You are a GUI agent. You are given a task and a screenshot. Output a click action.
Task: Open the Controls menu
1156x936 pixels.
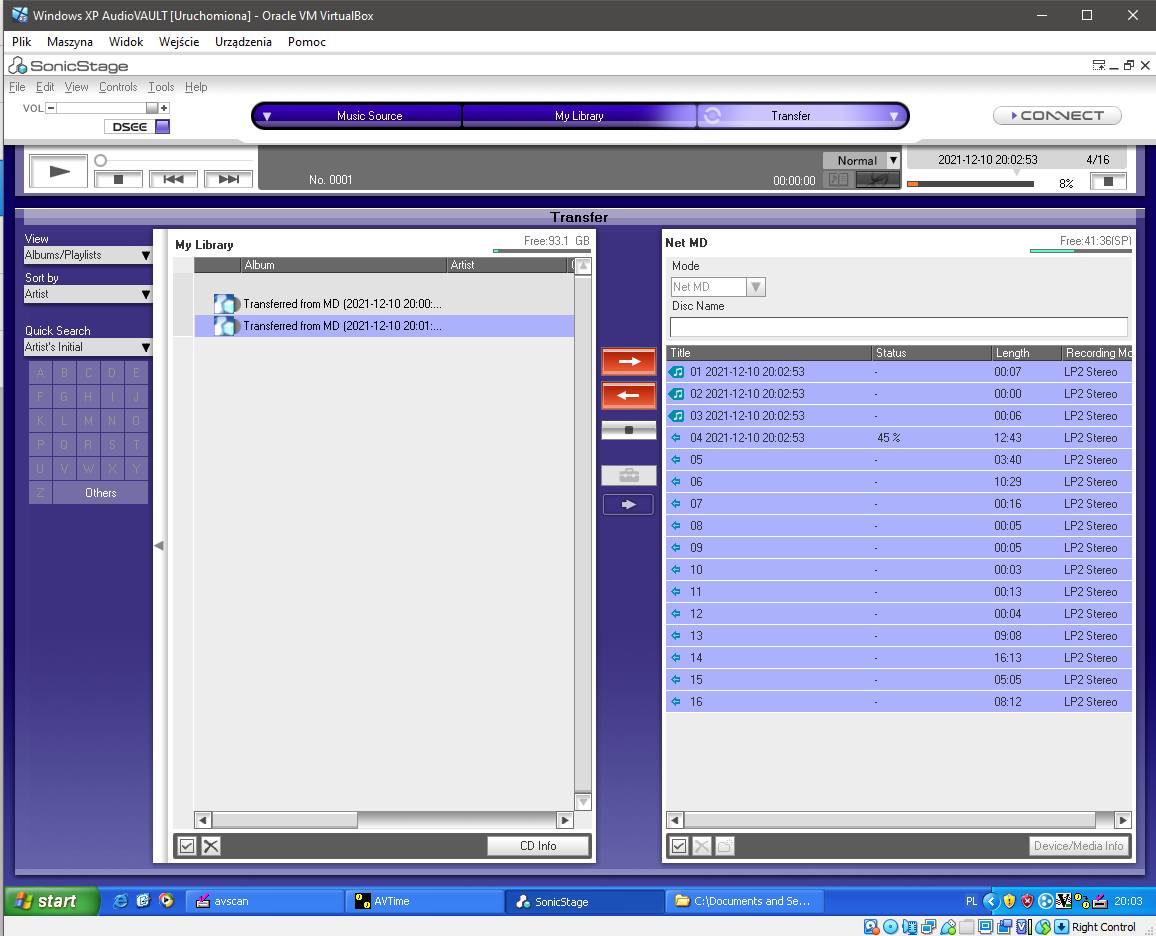(x=118, y=87)
